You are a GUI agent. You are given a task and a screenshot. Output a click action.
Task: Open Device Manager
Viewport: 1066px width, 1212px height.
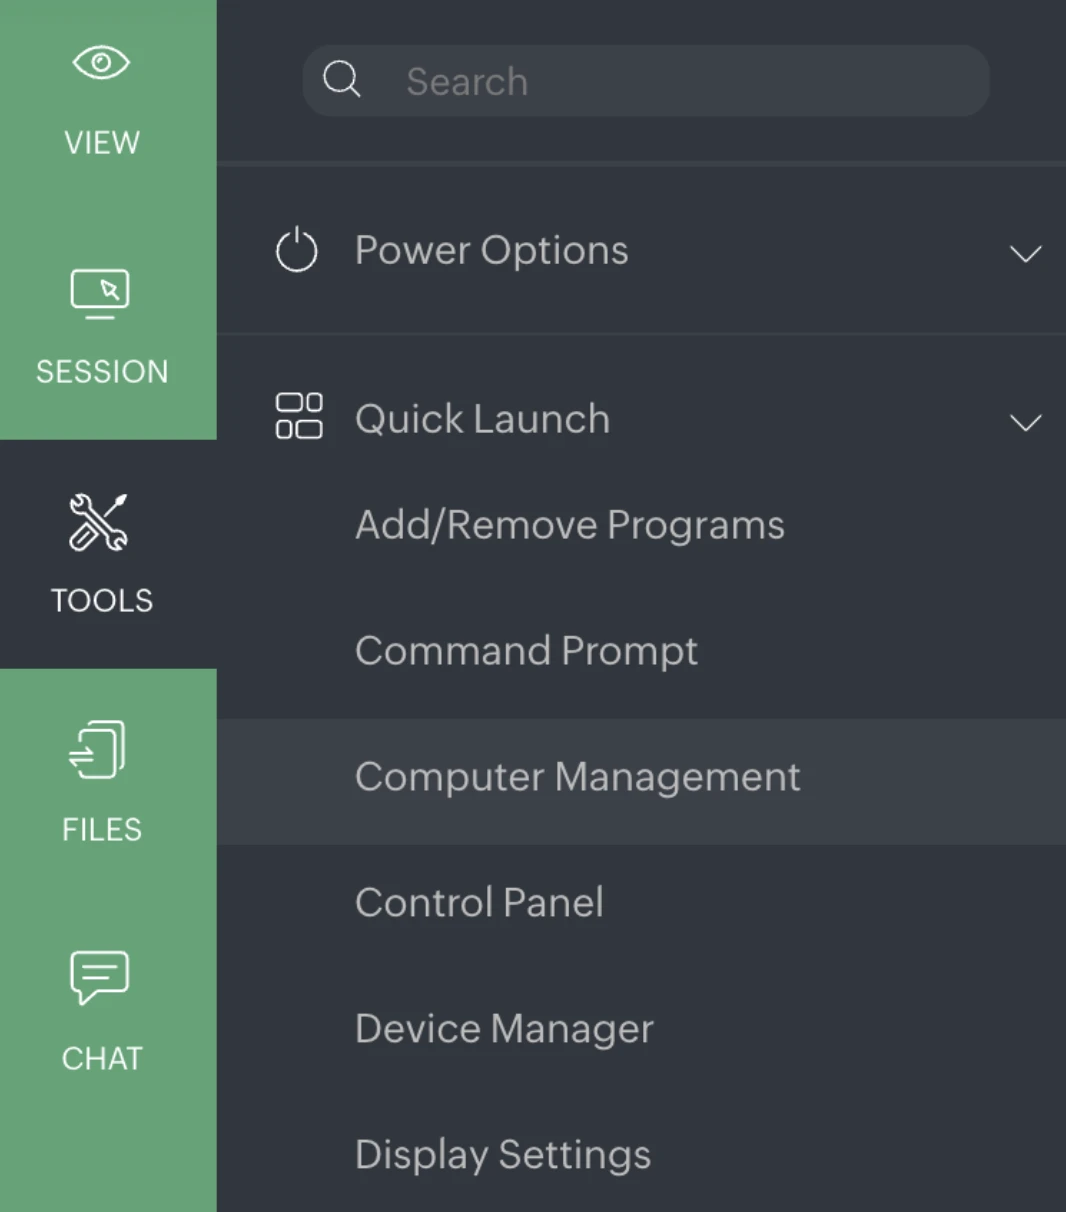point(504,1028)
